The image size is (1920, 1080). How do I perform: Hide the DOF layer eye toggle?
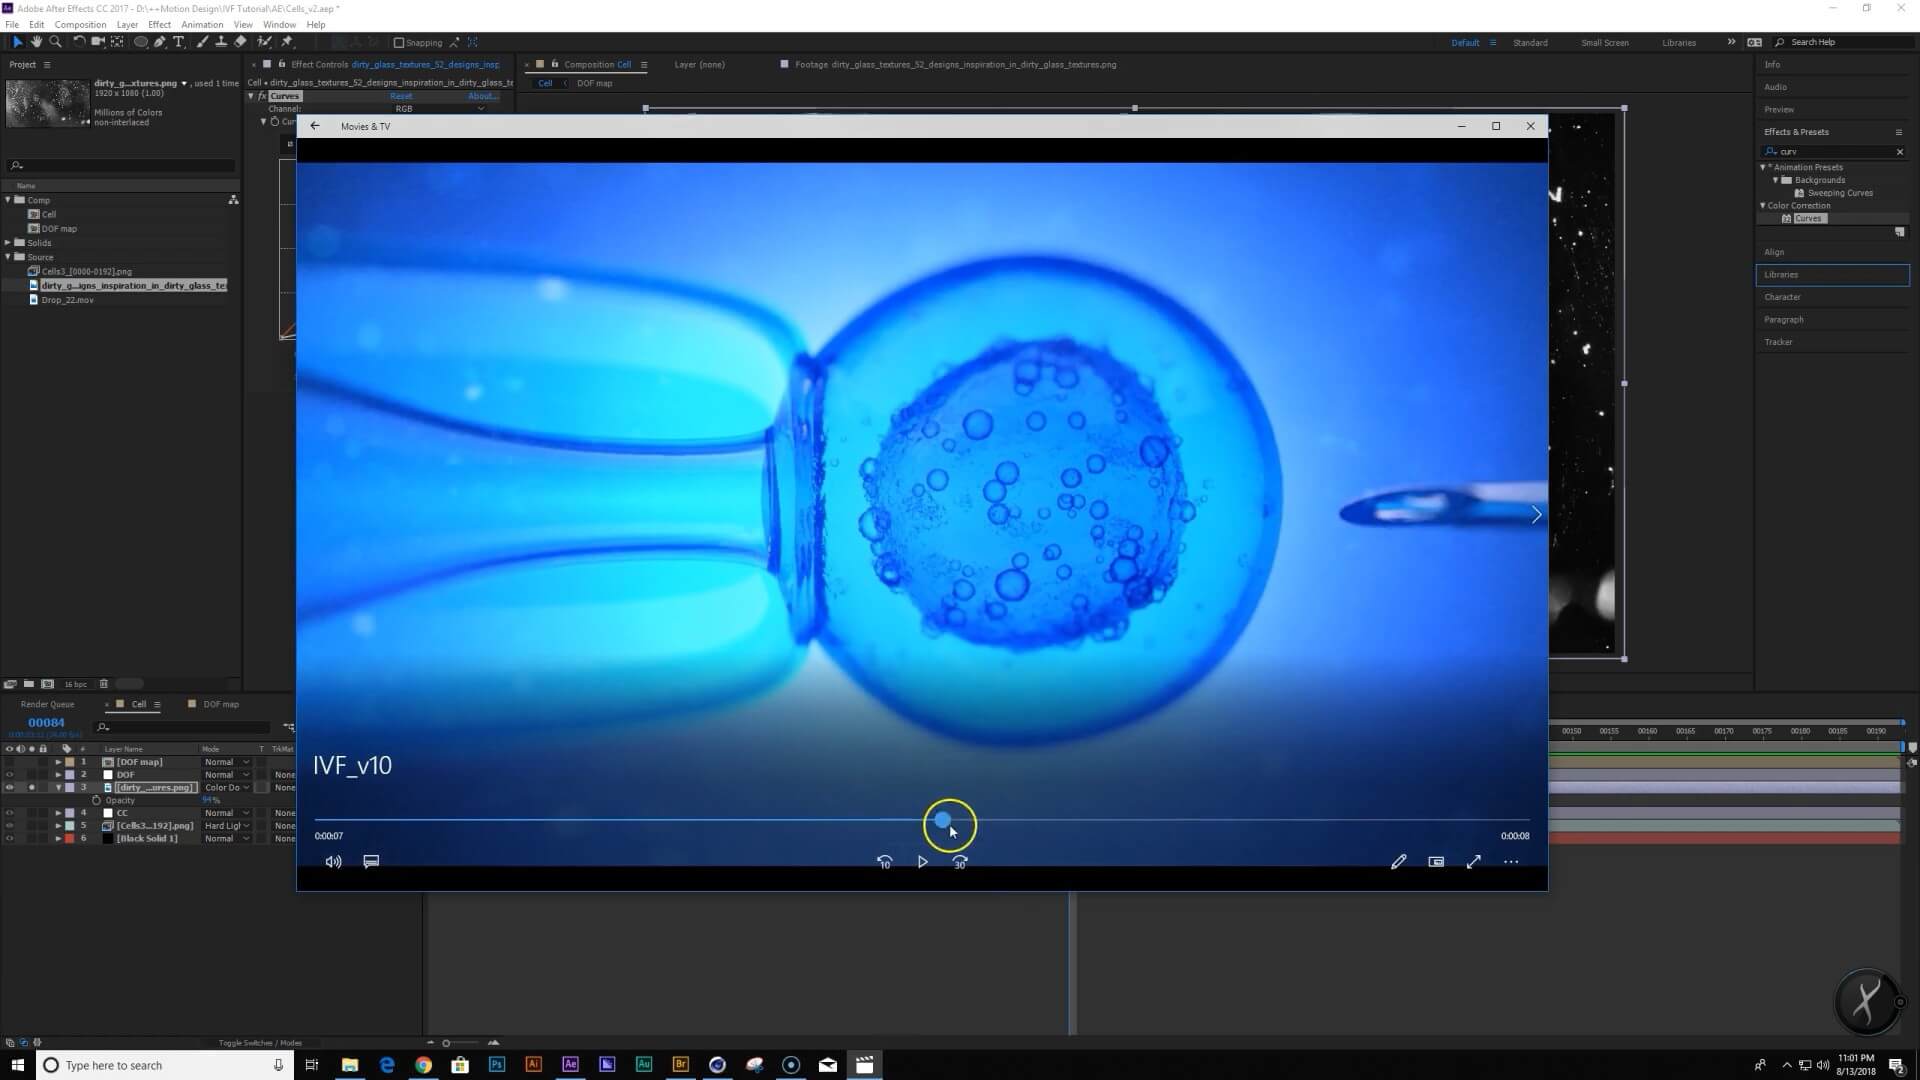pos(10,775)
